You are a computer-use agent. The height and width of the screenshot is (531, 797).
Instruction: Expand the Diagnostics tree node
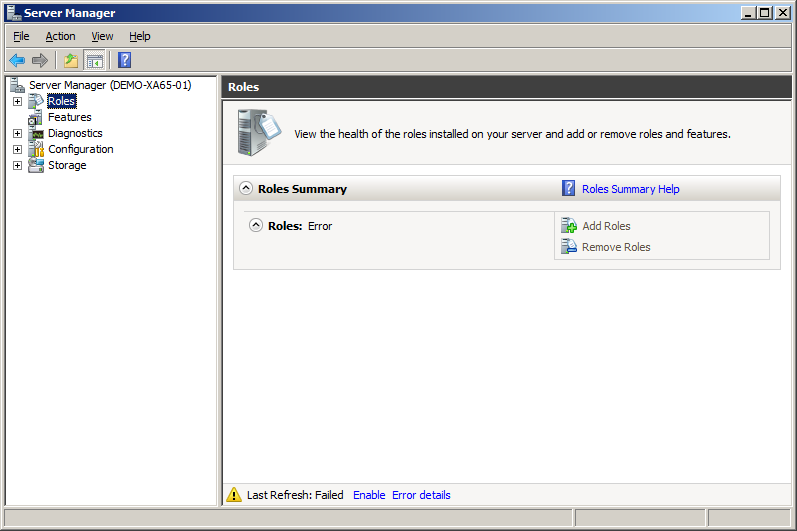[17, 134]
